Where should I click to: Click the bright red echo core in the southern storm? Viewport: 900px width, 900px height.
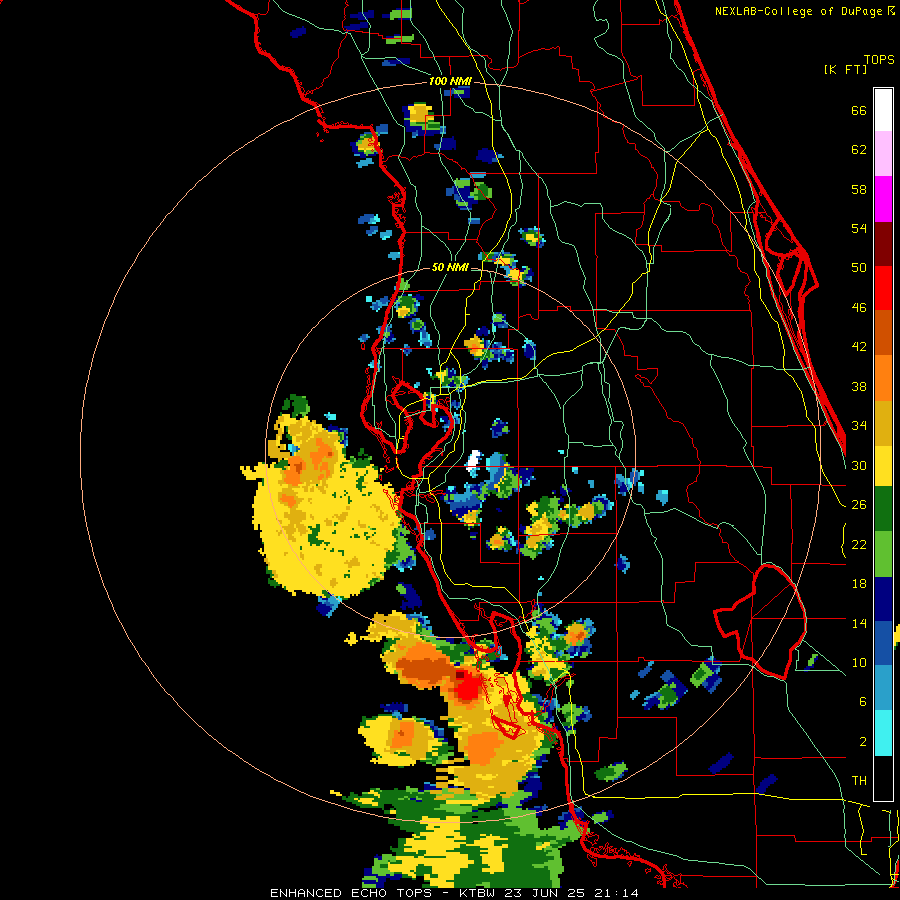[x=468, y=685]
